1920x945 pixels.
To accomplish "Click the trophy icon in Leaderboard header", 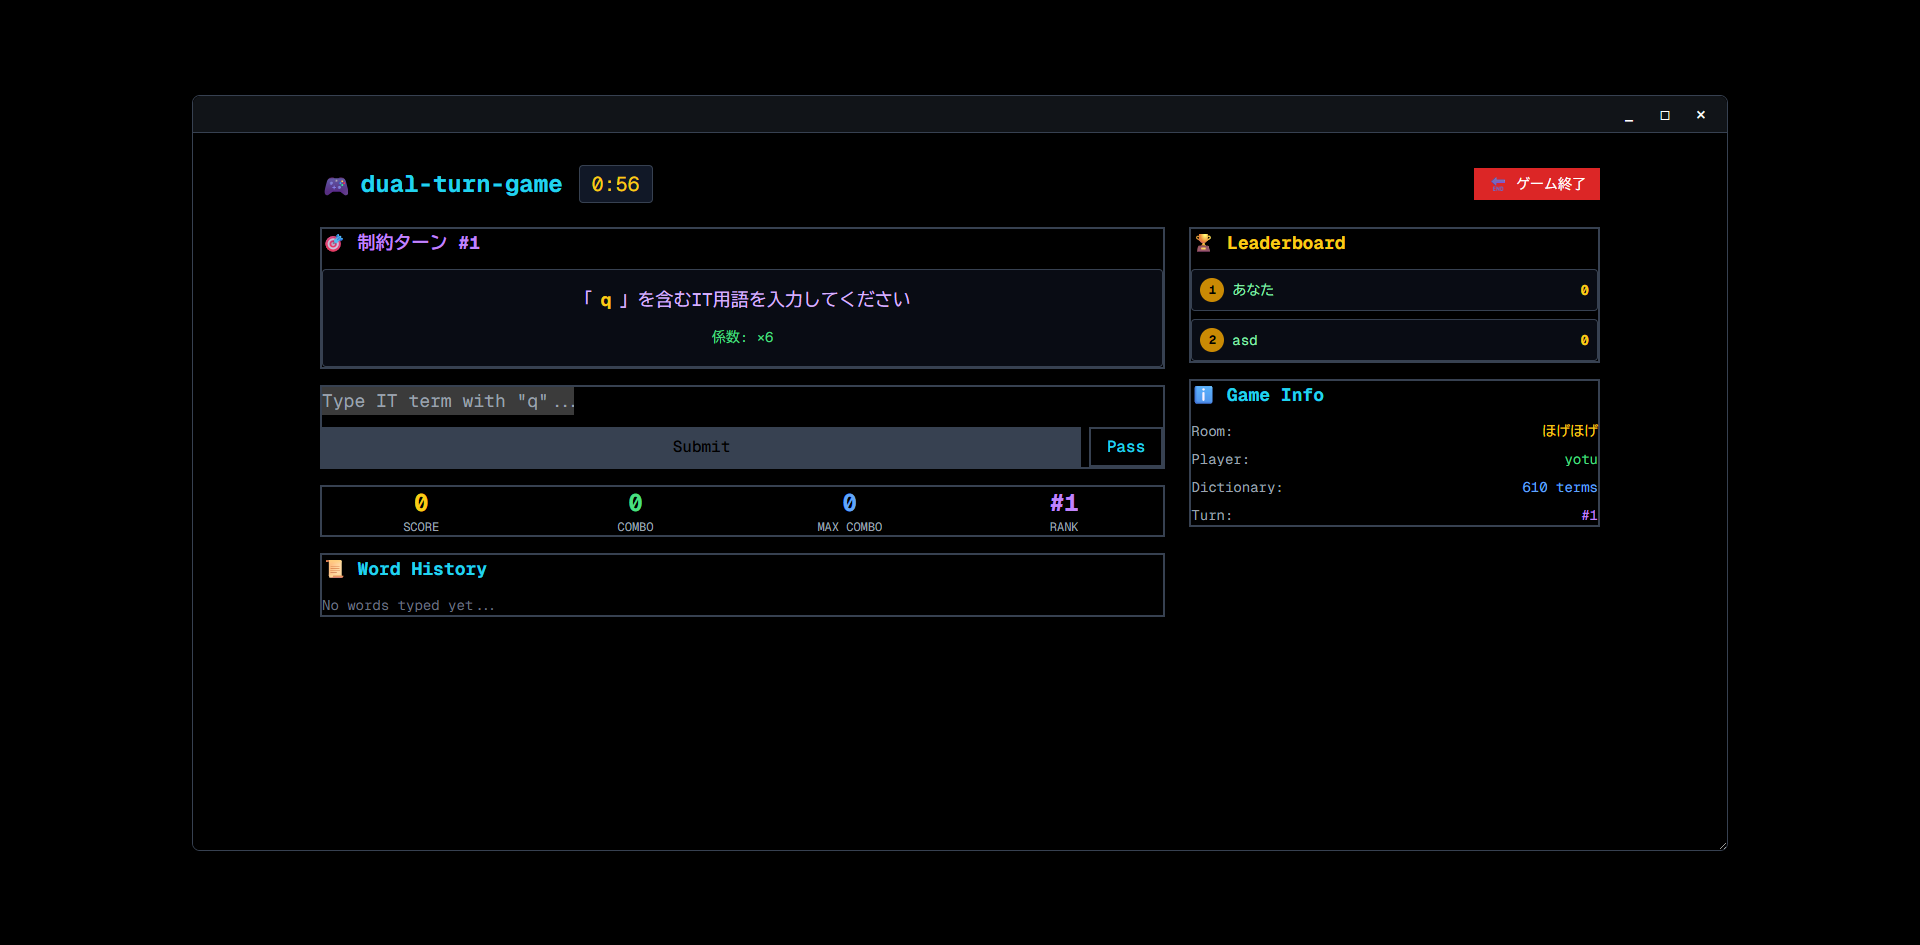I will point(1204,243).
